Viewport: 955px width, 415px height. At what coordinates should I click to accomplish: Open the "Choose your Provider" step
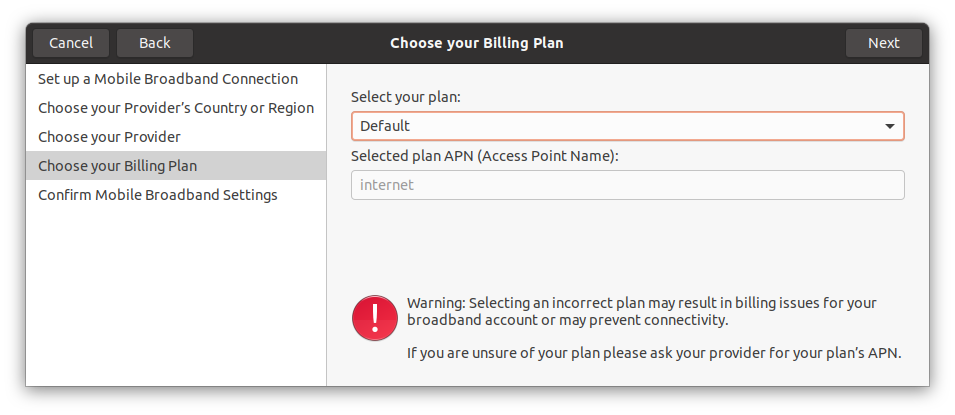[109, 137]
